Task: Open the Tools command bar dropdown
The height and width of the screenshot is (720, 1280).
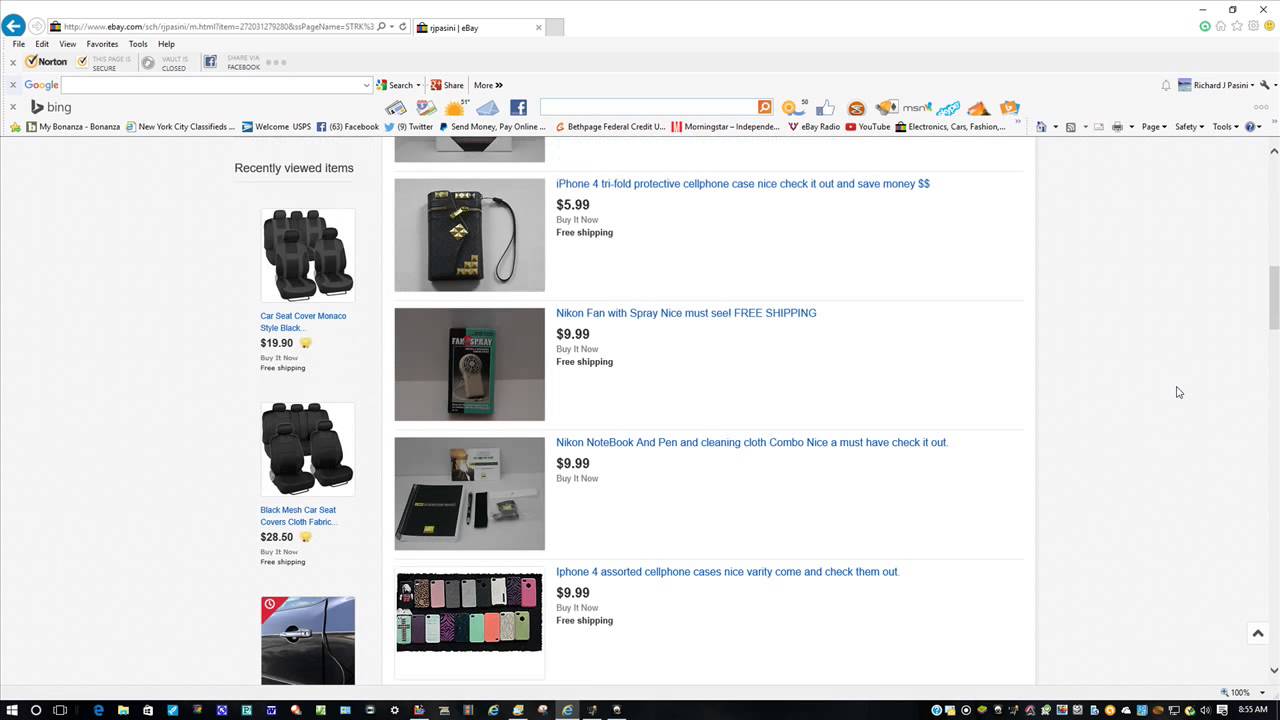Action: (1225, 127)
